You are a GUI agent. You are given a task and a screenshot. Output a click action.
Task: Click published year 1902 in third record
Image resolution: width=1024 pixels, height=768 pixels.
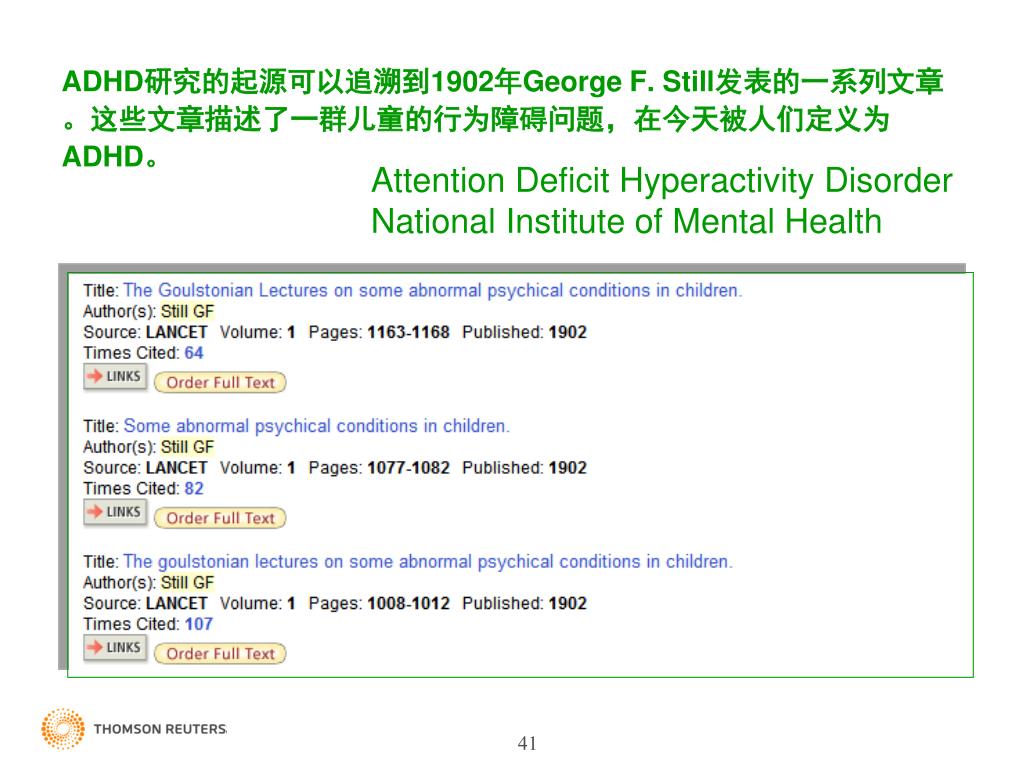[568, 603]
